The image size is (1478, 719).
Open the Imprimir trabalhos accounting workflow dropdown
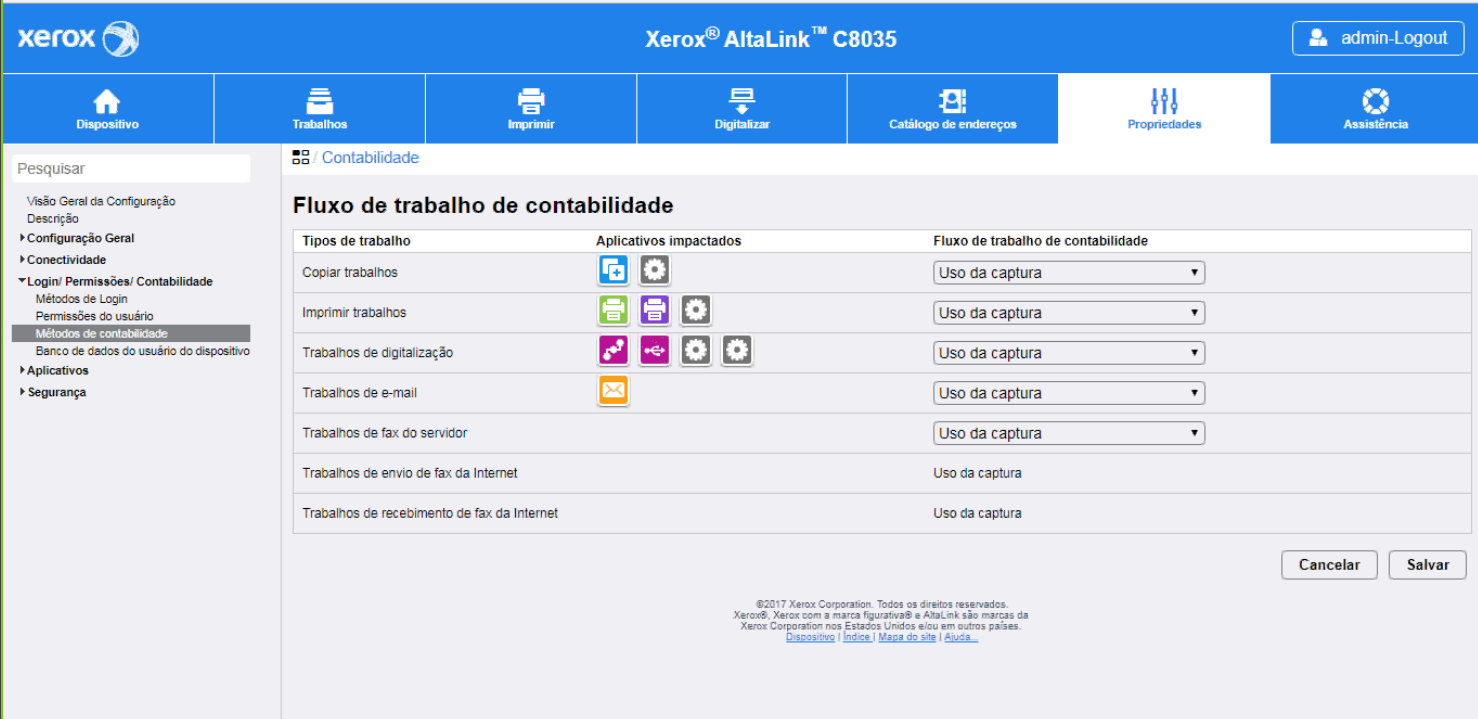tap(1068, 313)
